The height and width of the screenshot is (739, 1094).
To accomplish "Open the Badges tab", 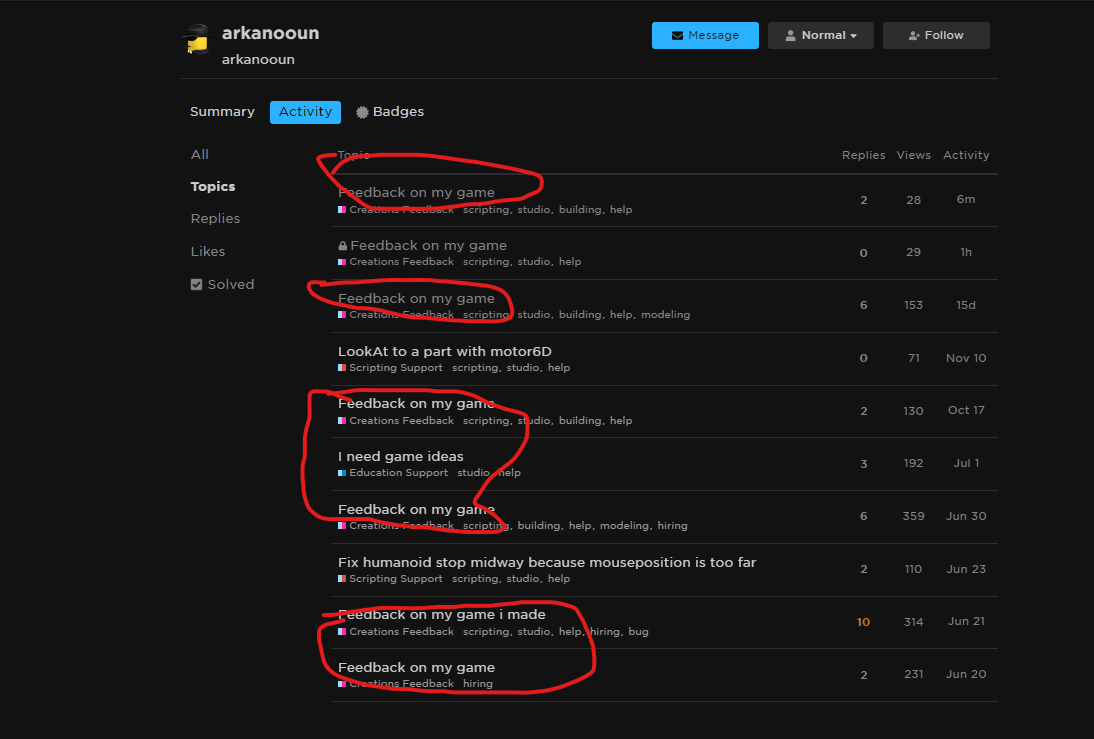I will (x=397, y=112).
